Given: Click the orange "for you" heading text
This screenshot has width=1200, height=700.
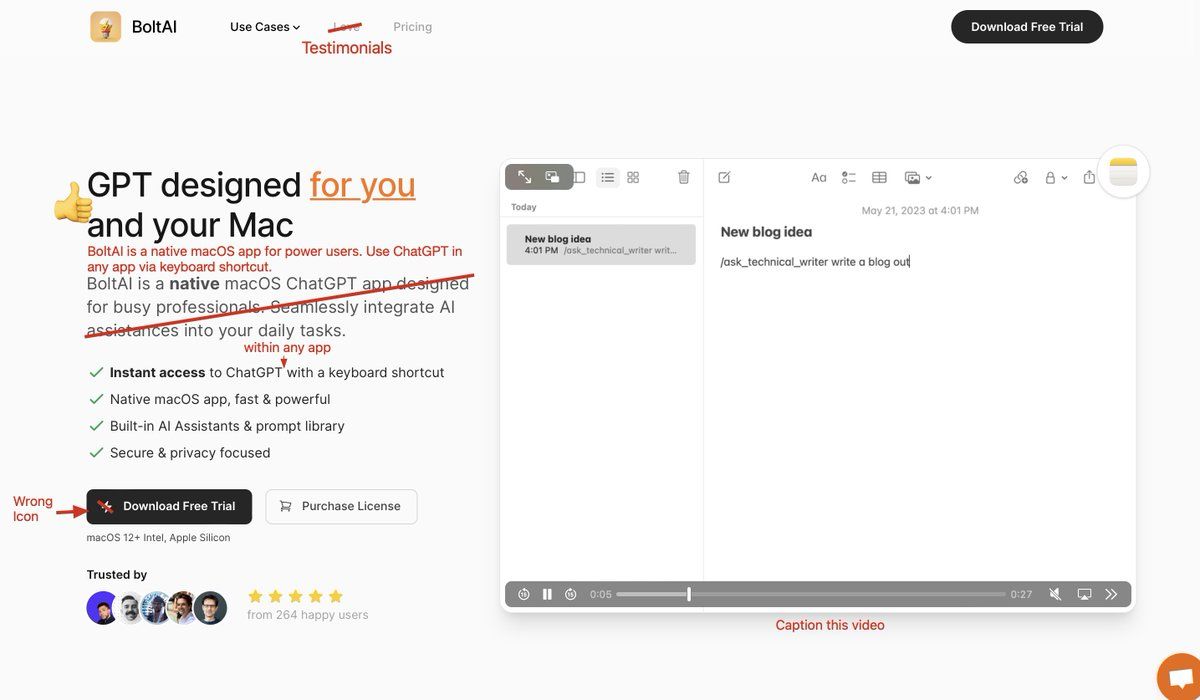Looking at the screenshot, I should 362,184.
